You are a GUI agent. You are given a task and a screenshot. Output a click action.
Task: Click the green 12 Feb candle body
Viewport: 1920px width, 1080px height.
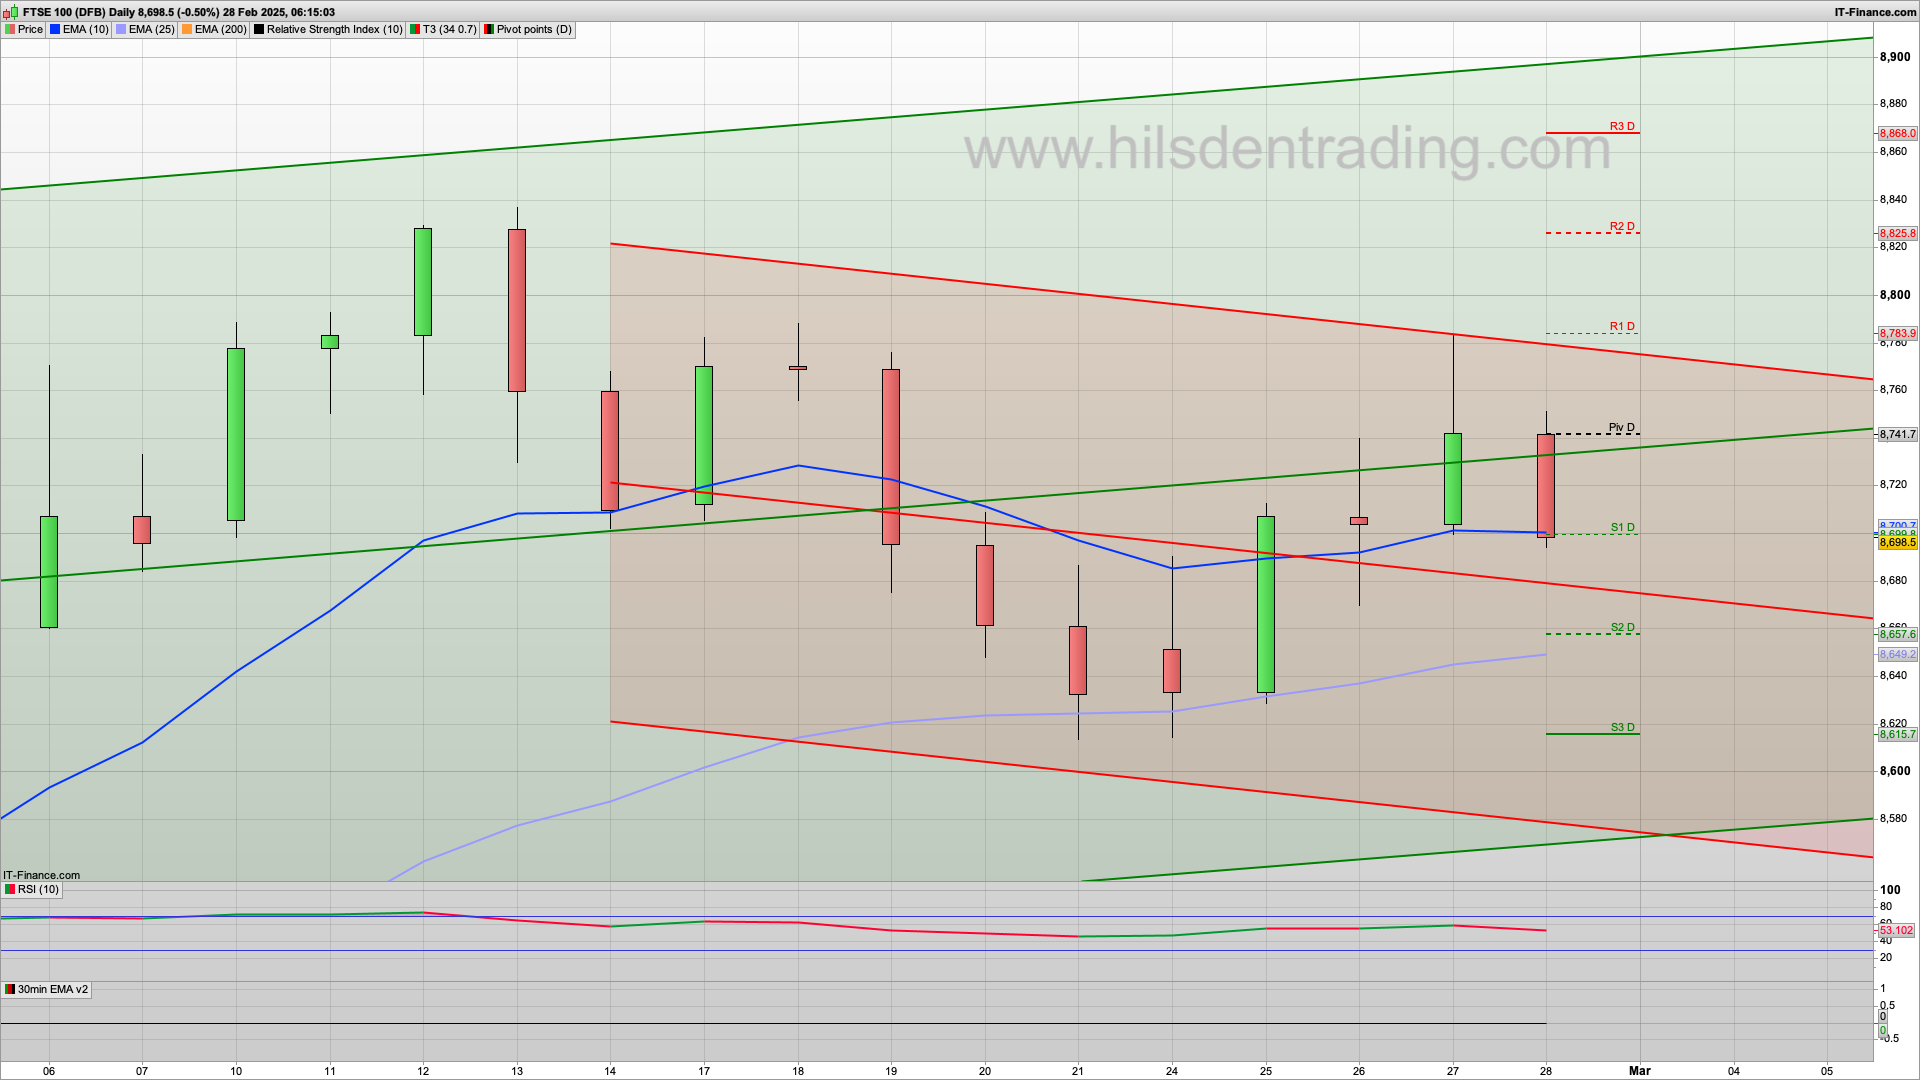click(423, 282)
